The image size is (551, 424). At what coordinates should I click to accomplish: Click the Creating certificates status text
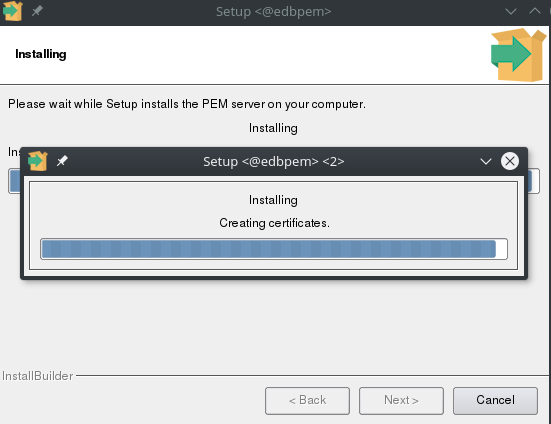pos(274,223)
